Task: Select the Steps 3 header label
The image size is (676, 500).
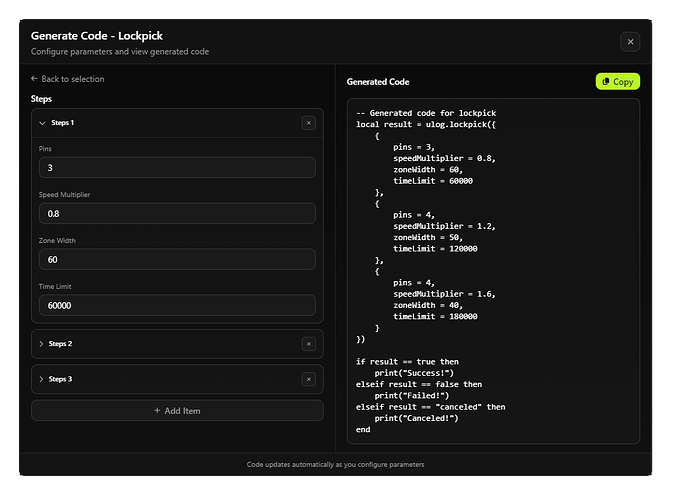Action: [61, 379]
